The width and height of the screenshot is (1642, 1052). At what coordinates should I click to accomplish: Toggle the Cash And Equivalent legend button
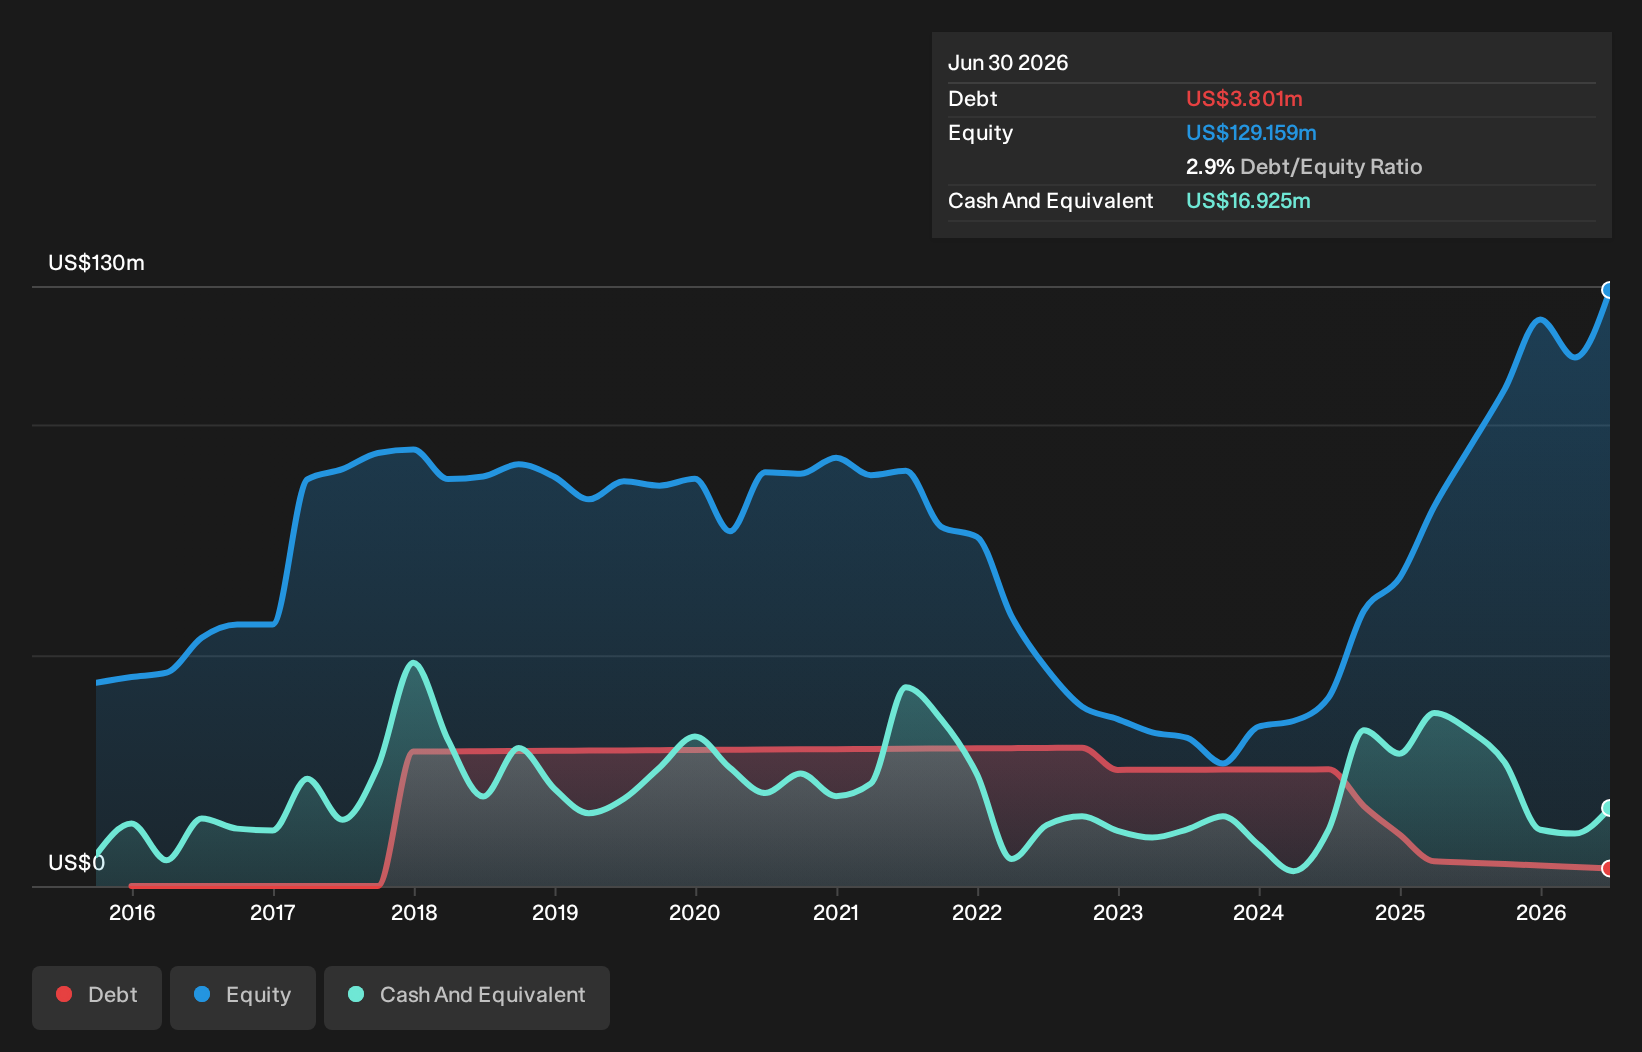[x=467, y=997]
